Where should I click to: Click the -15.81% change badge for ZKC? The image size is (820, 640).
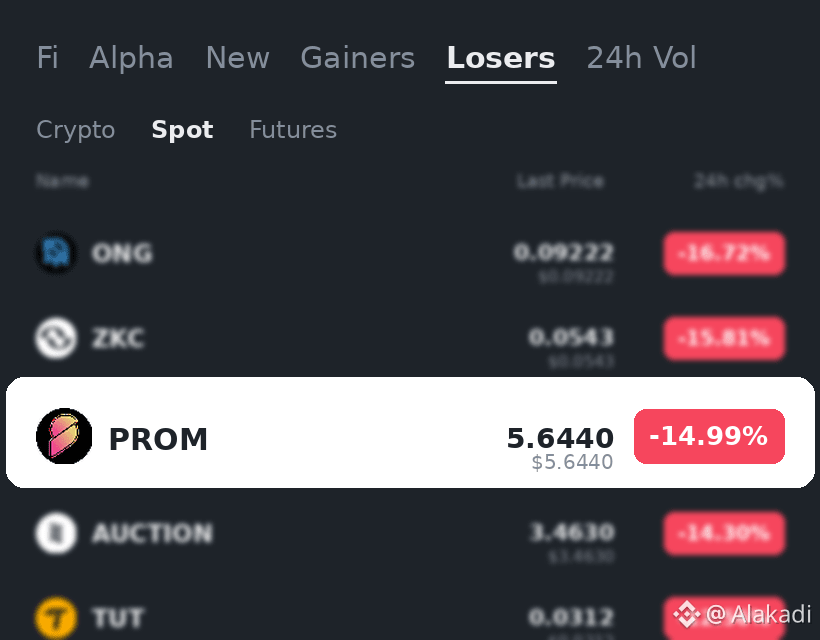(x=724, y=338)
